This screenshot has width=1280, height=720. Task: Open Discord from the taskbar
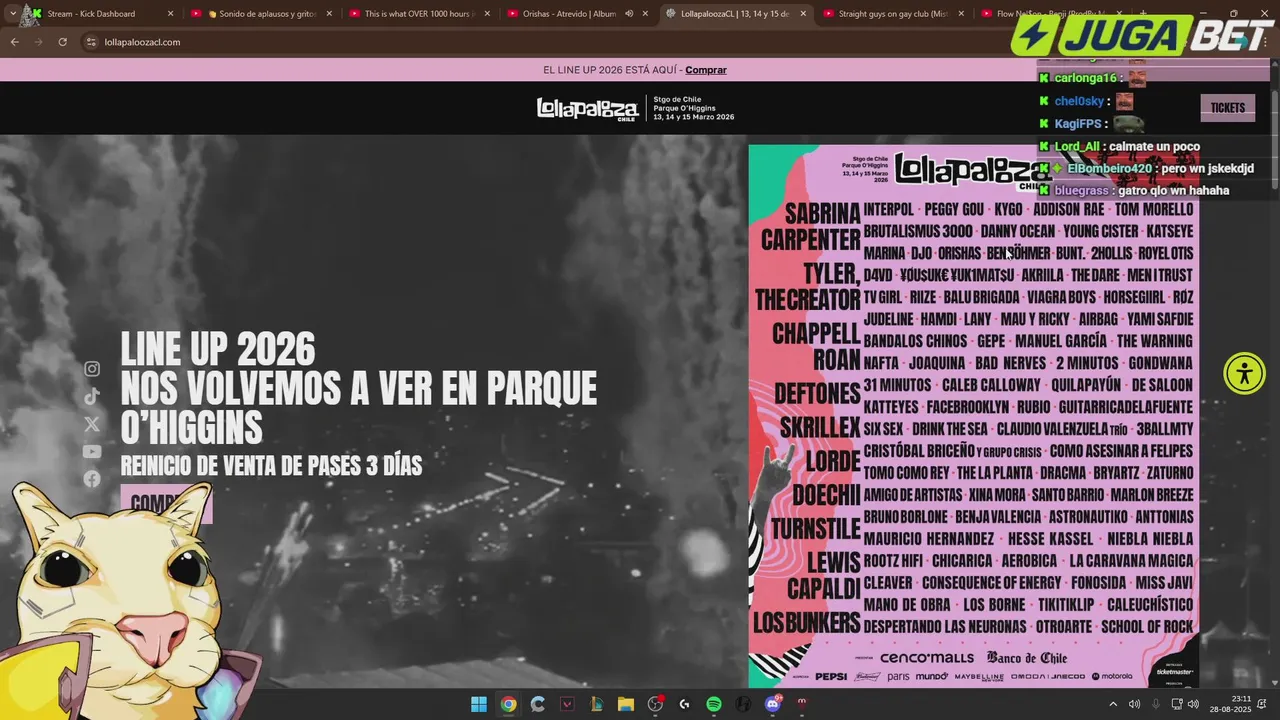tap(773, 704)
